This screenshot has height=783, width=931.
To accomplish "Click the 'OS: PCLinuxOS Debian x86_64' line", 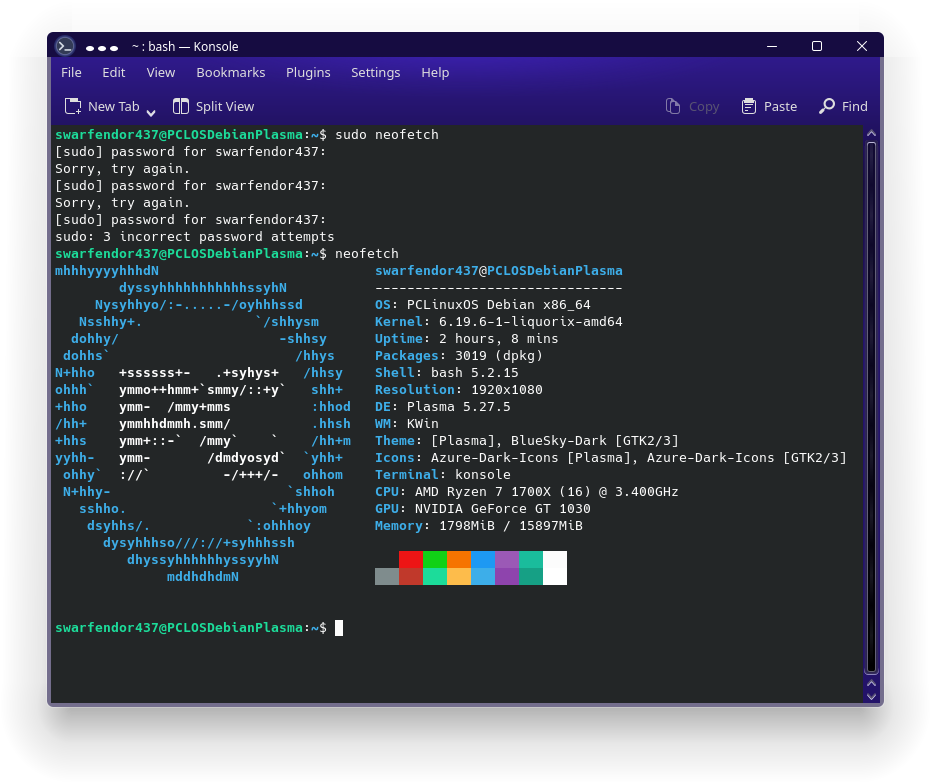I will click(483, 305).
